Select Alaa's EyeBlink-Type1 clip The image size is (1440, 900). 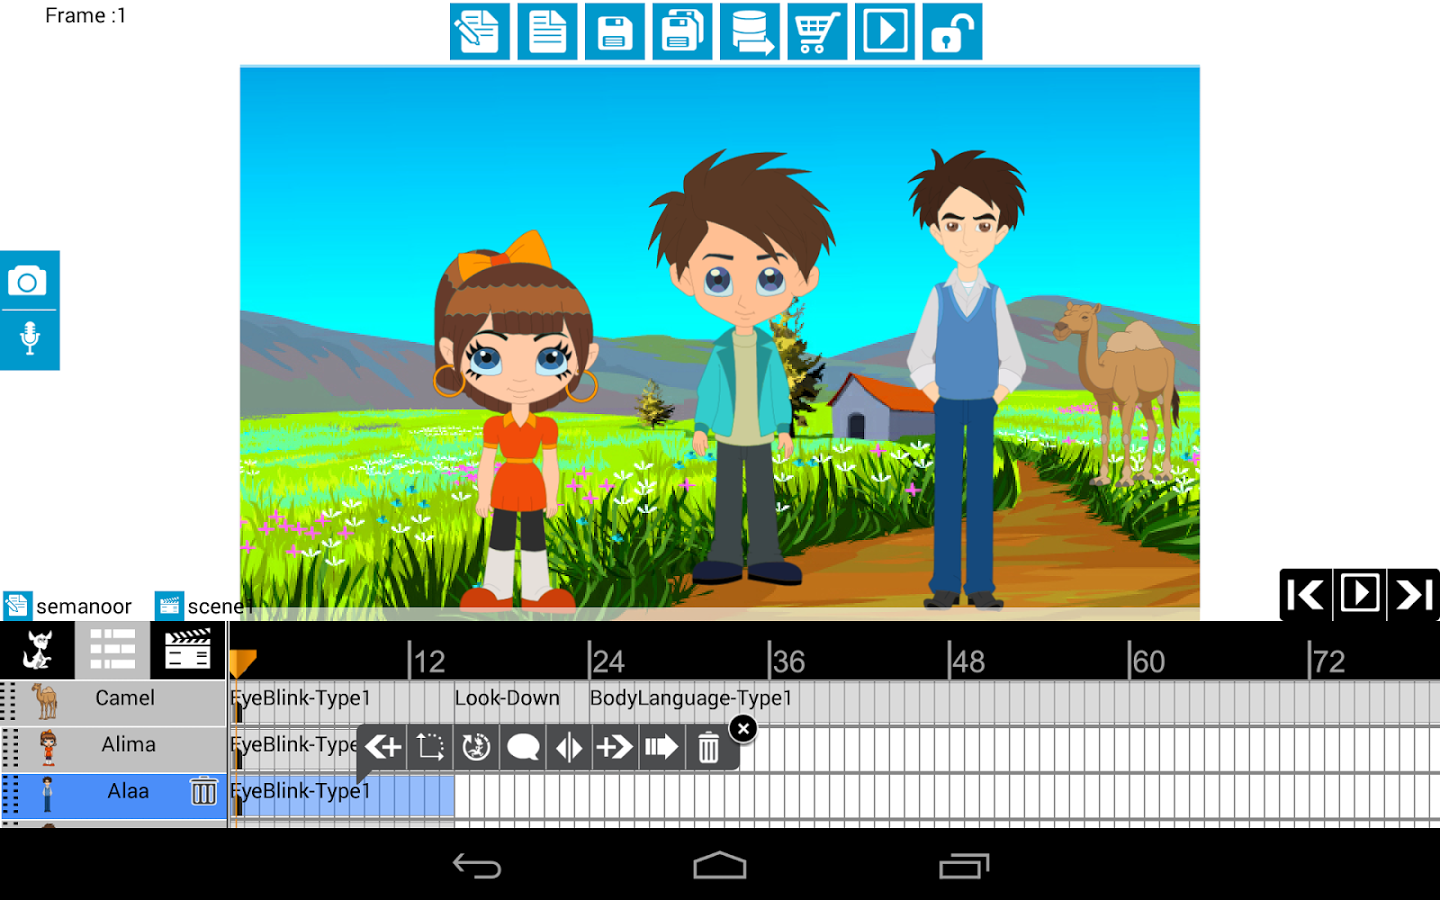click(342, 794)
